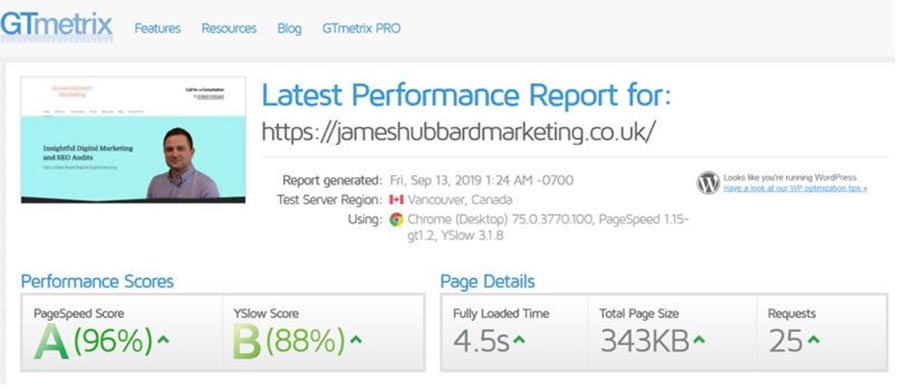
Task: Open the Resources menu item
Action: click(229, 28)
